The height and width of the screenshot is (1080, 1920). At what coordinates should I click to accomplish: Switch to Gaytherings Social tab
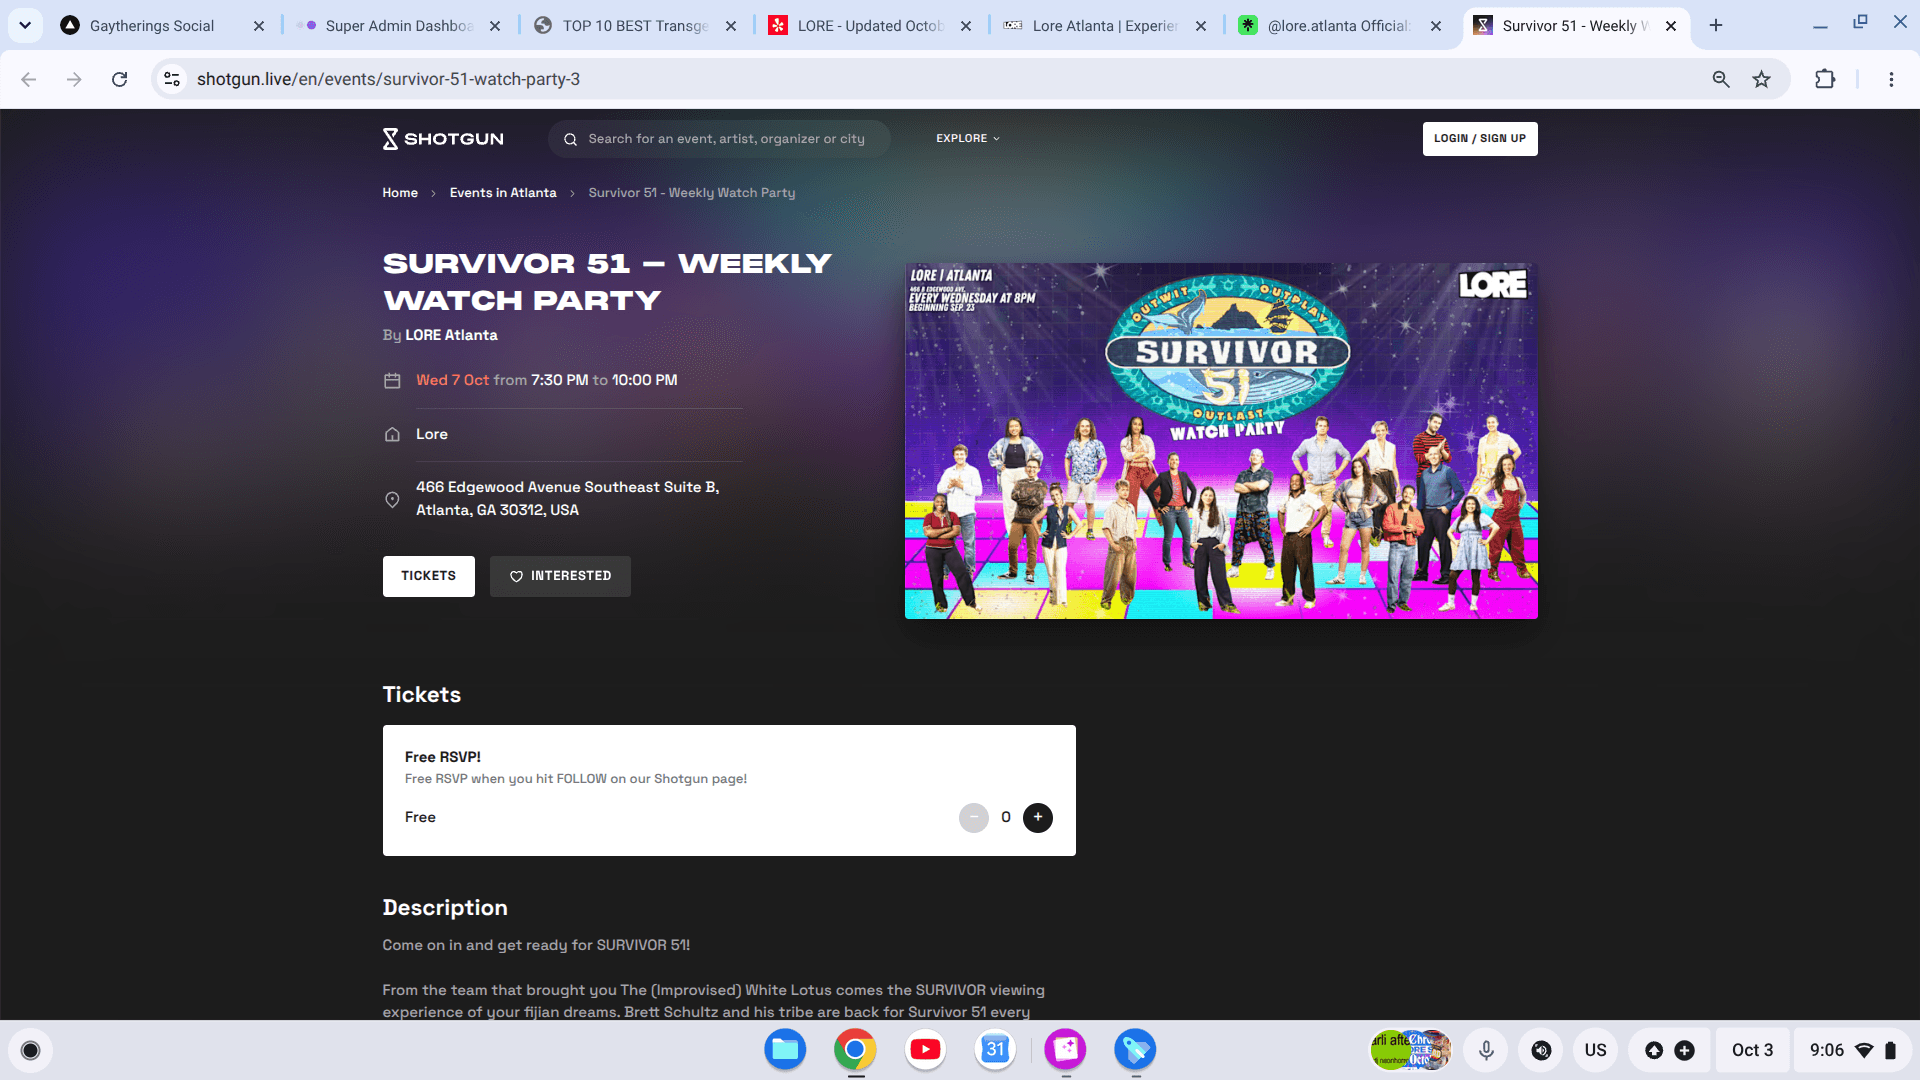point(152,26)
